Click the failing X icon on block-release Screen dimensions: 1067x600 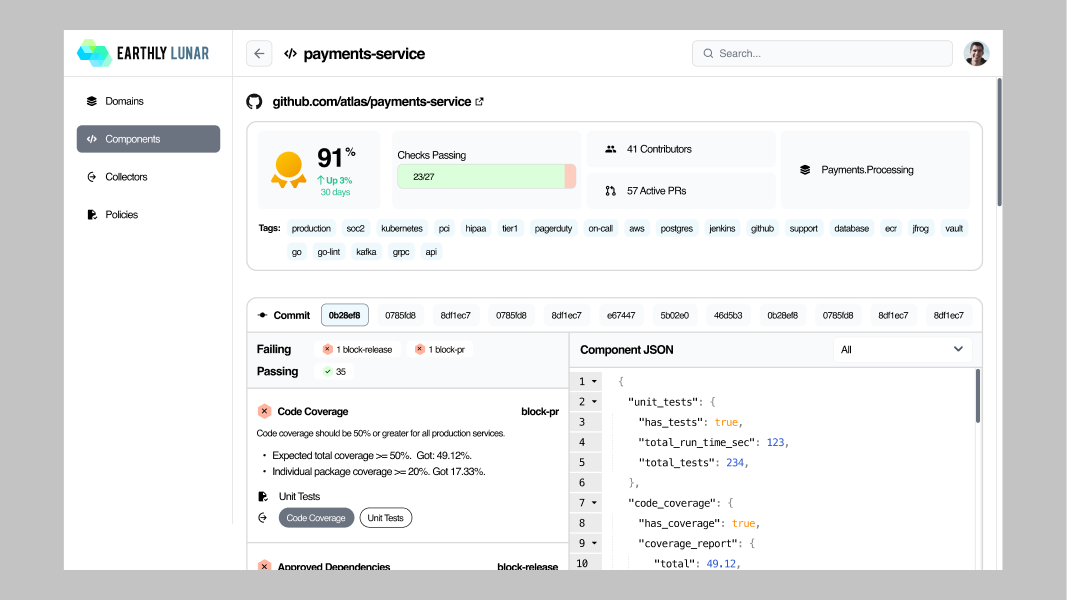pyautogui.click(x=327, y=349)
